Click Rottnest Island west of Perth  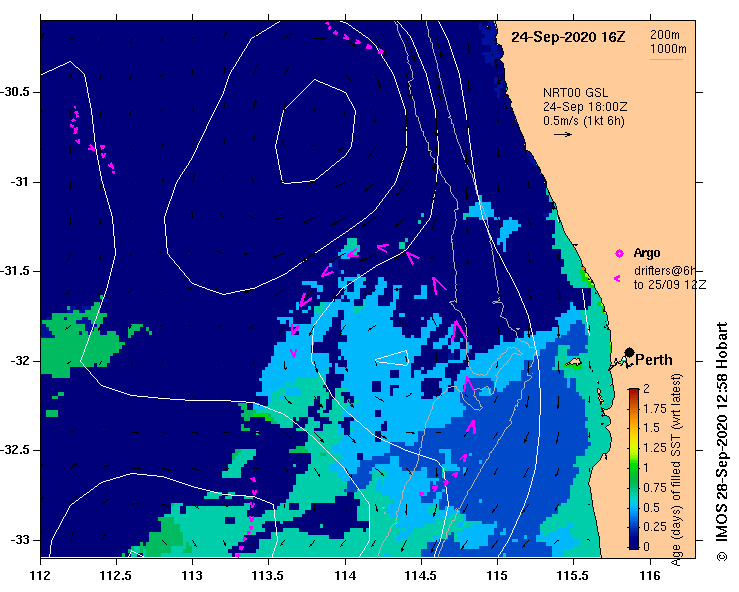[573, 362]
